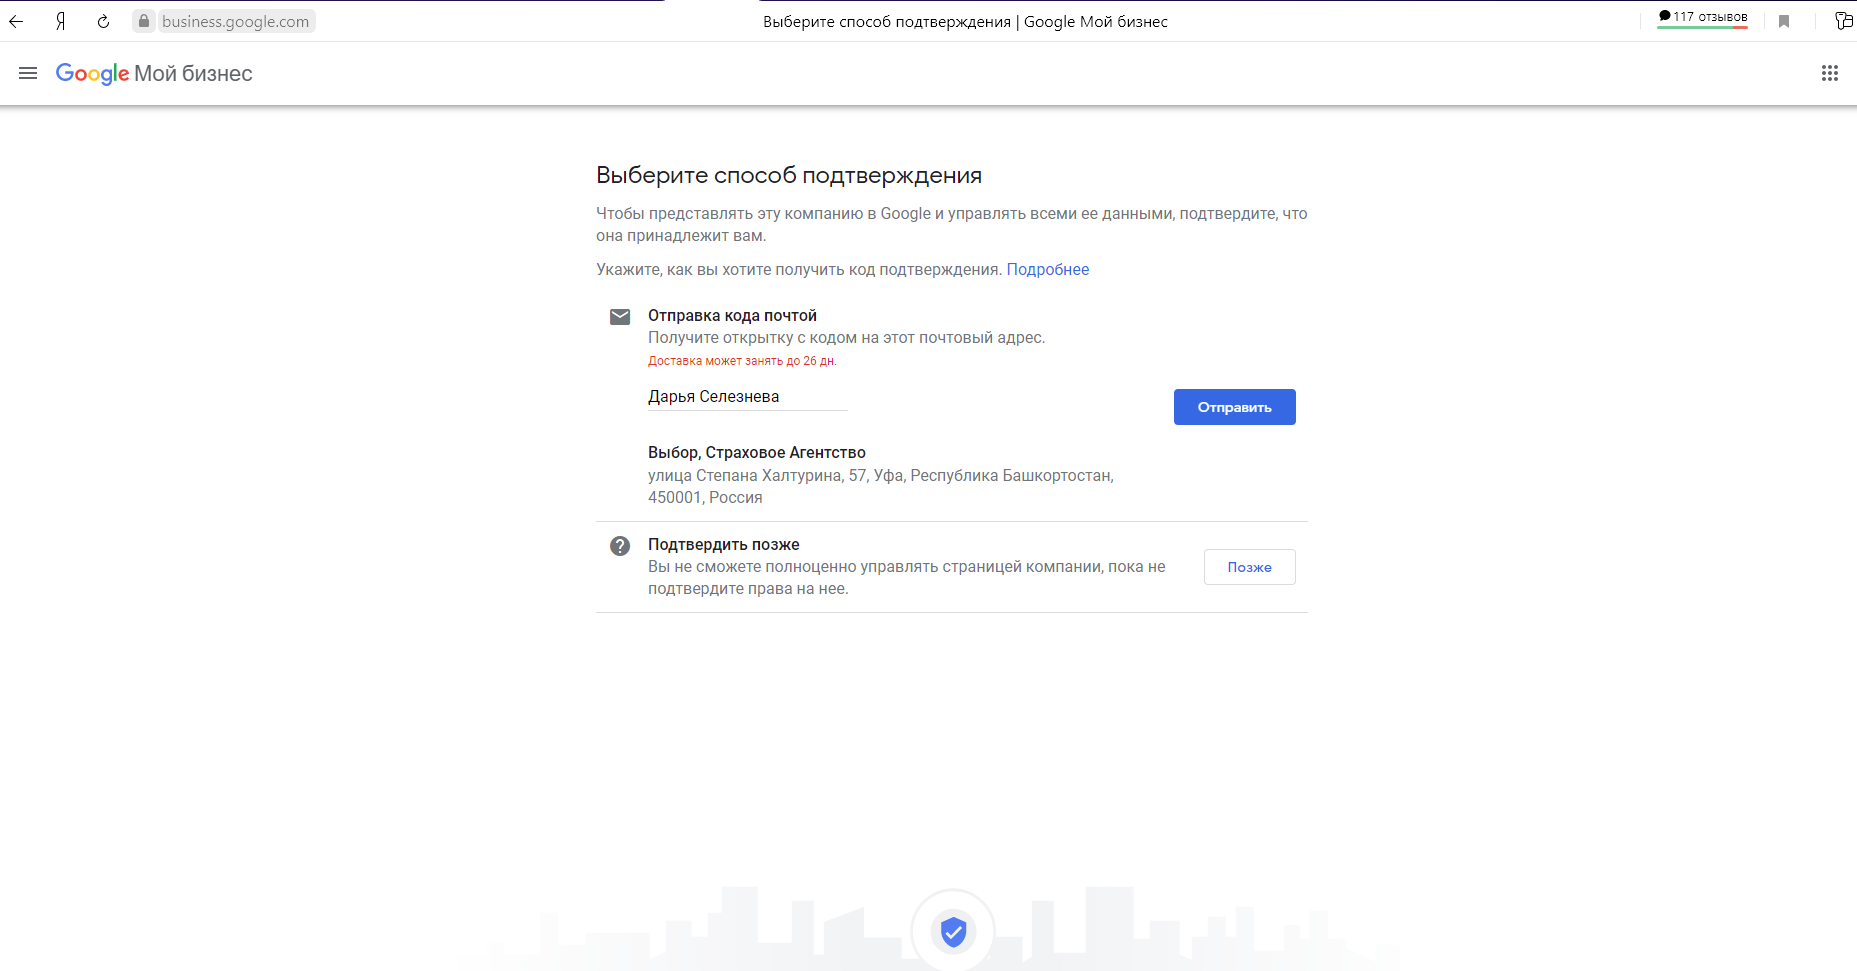The width and height of the screenshot is (1857, 971).
Task: Click the улица Степана Халтурина address text
Action: (x=881, y=486)
